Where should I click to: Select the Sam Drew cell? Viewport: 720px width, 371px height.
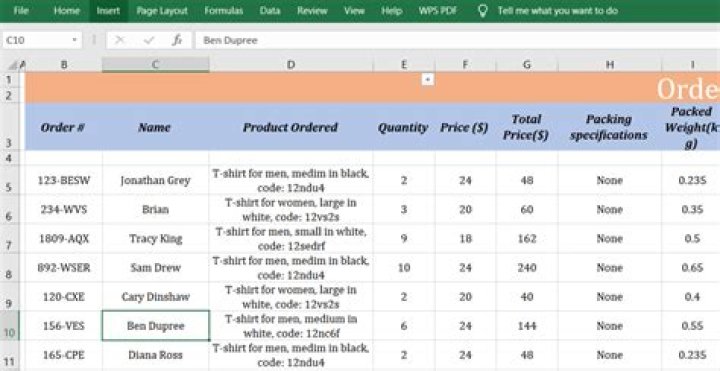[x=155, y=268]
